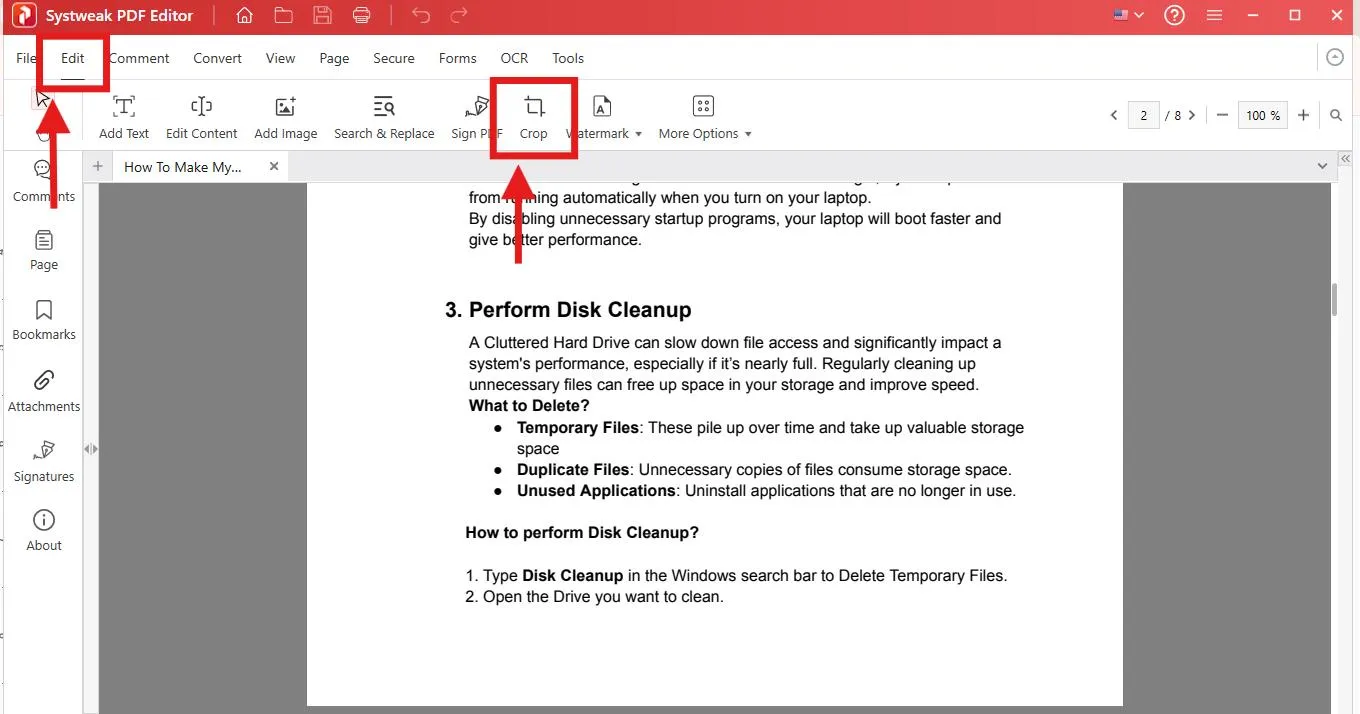Image resolution: width=1360 pixels, height=714 pixels.
Task: Collapse the ribbon toolbar with the circled chevron
Action: (1334, 58)
